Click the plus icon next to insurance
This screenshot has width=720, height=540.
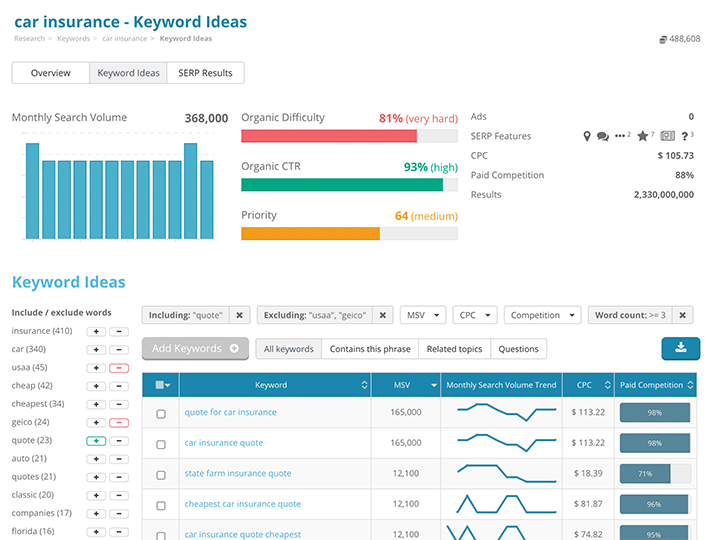(97, 331)
